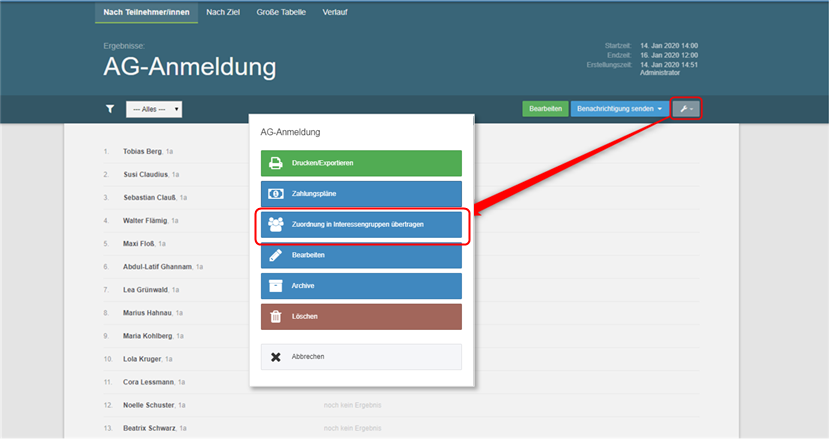Open the Große Tabelle tab

tap(280, 12)
